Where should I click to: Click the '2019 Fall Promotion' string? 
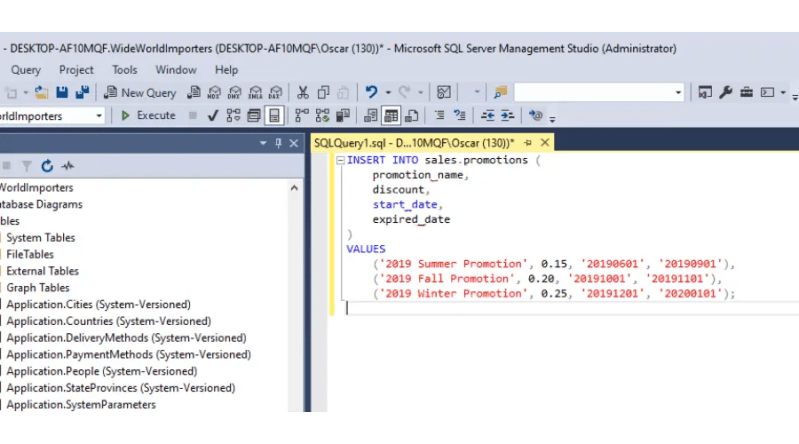pos(447,279)
